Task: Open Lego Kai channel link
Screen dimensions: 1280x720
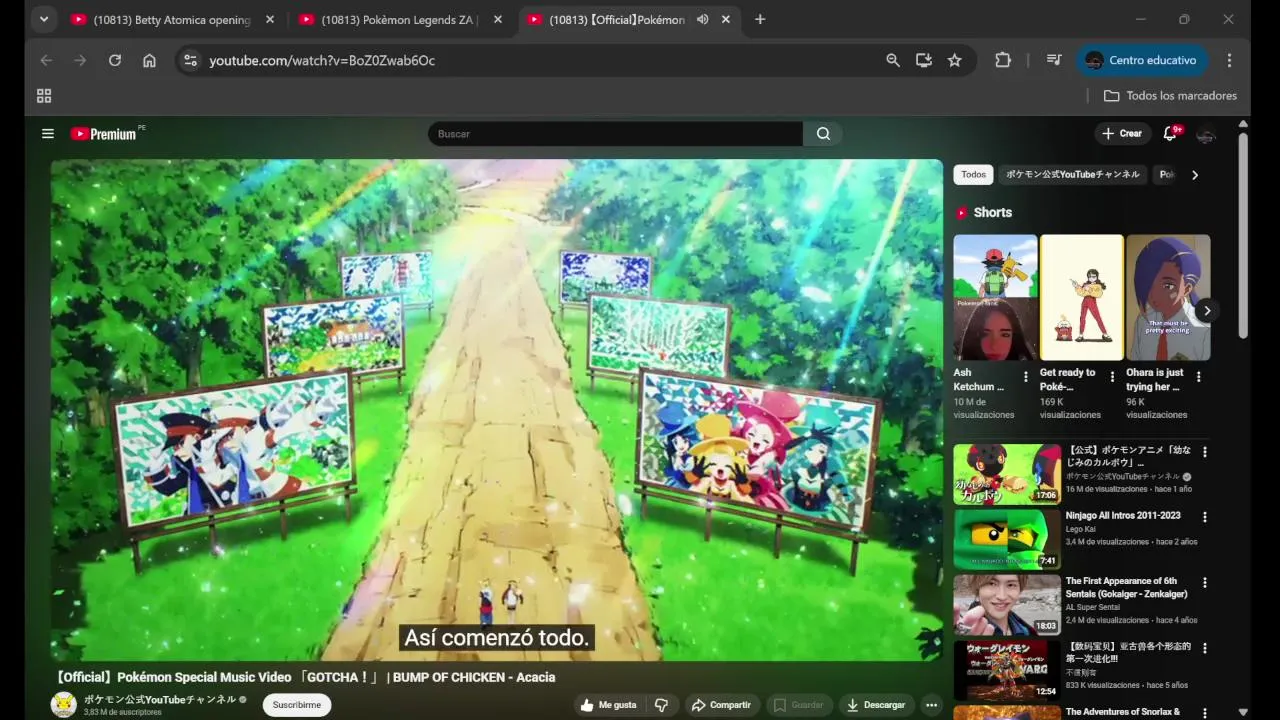Action: pos(1082,529)
